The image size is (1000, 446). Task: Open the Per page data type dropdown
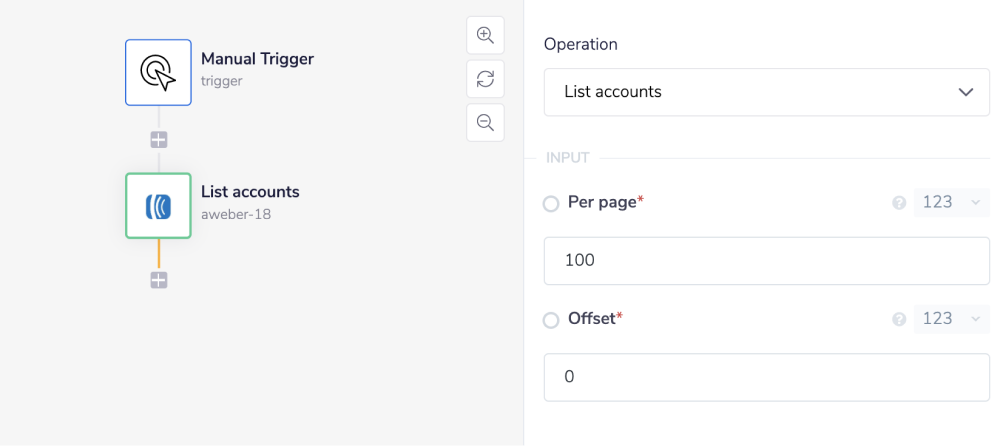pyautogui.click(x=951, y=203)
